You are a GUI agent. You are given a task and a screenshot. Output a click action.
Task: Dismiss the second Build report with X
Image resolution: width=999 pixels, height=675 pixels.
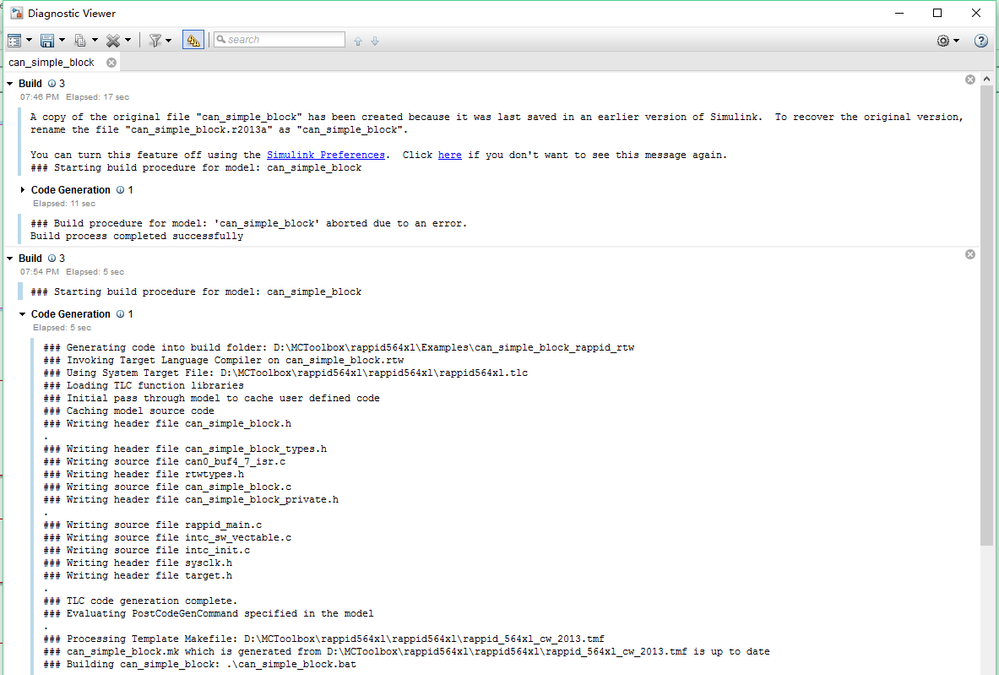click(970, 254)
